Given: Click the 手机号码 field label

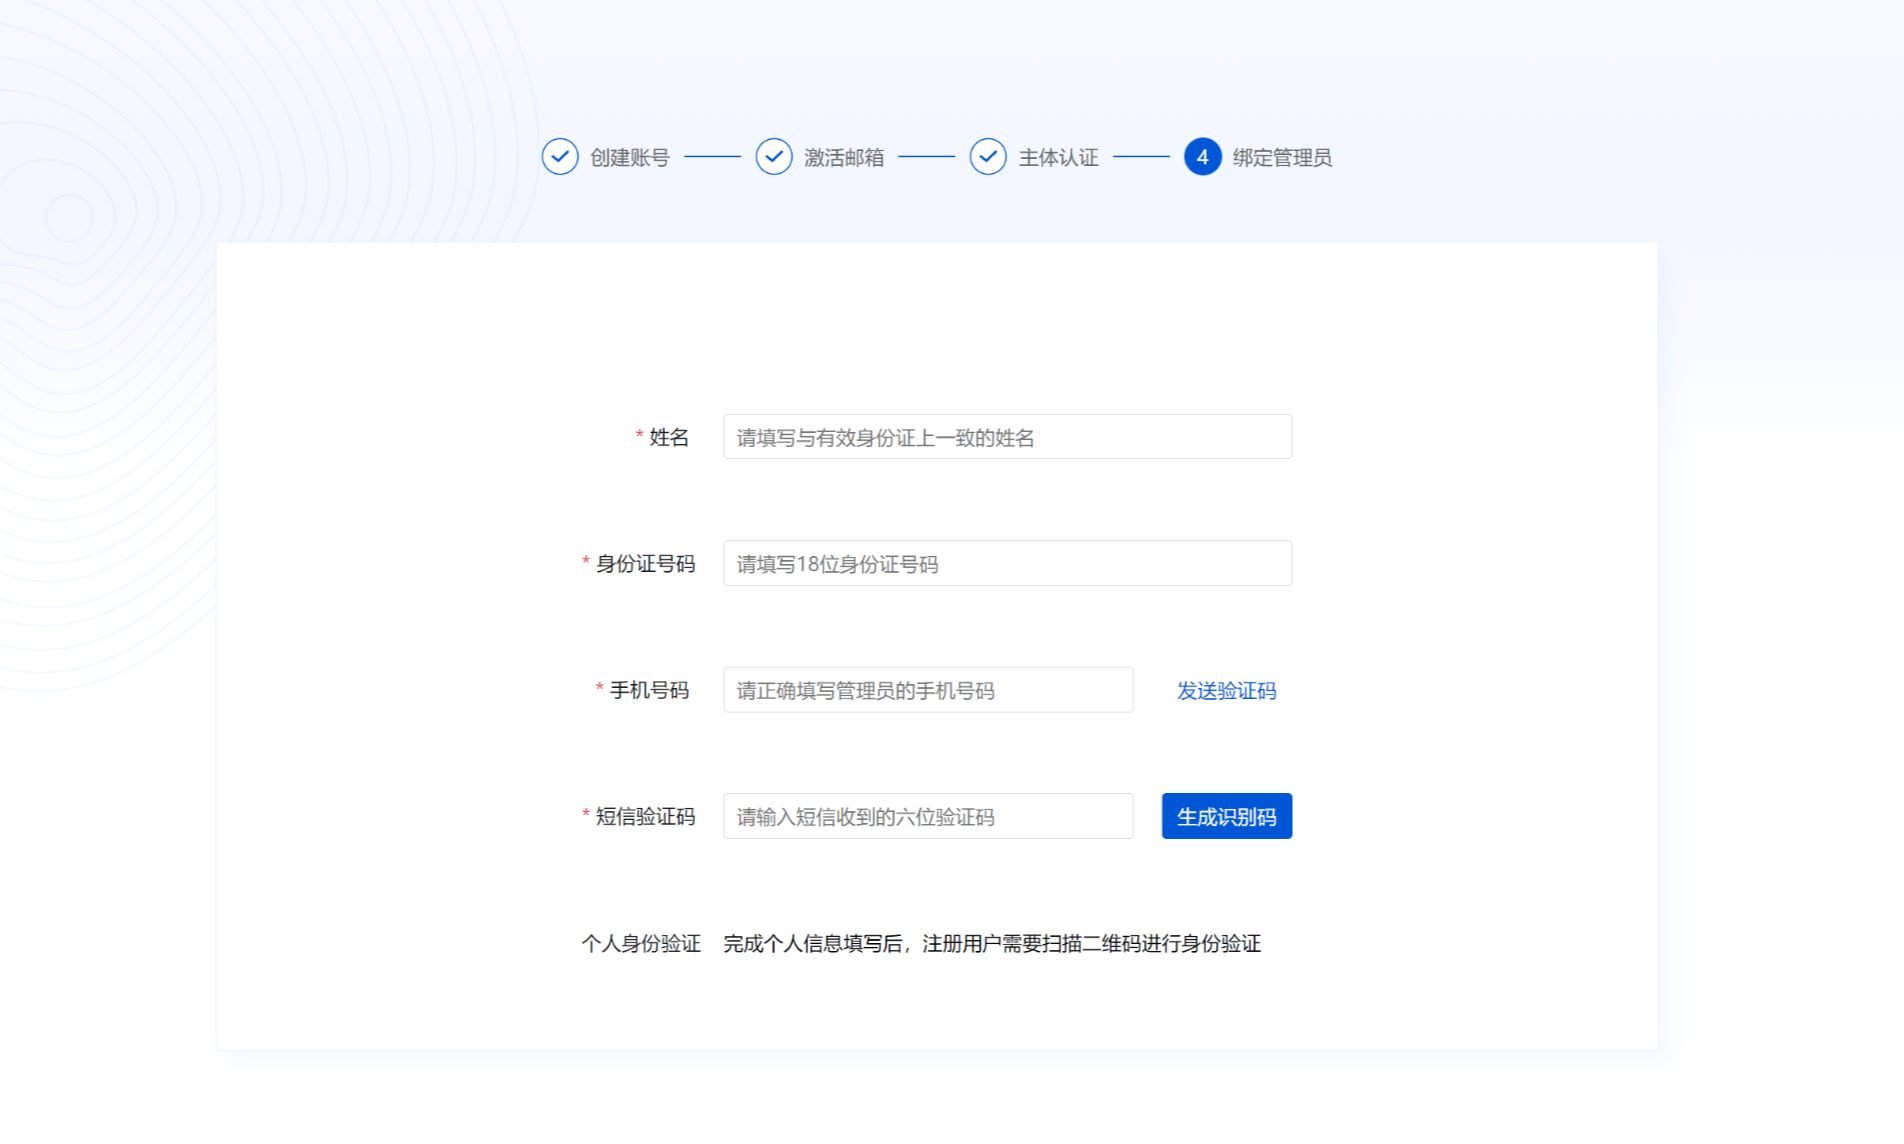Looking at the screenshot, I should [649, 690].
